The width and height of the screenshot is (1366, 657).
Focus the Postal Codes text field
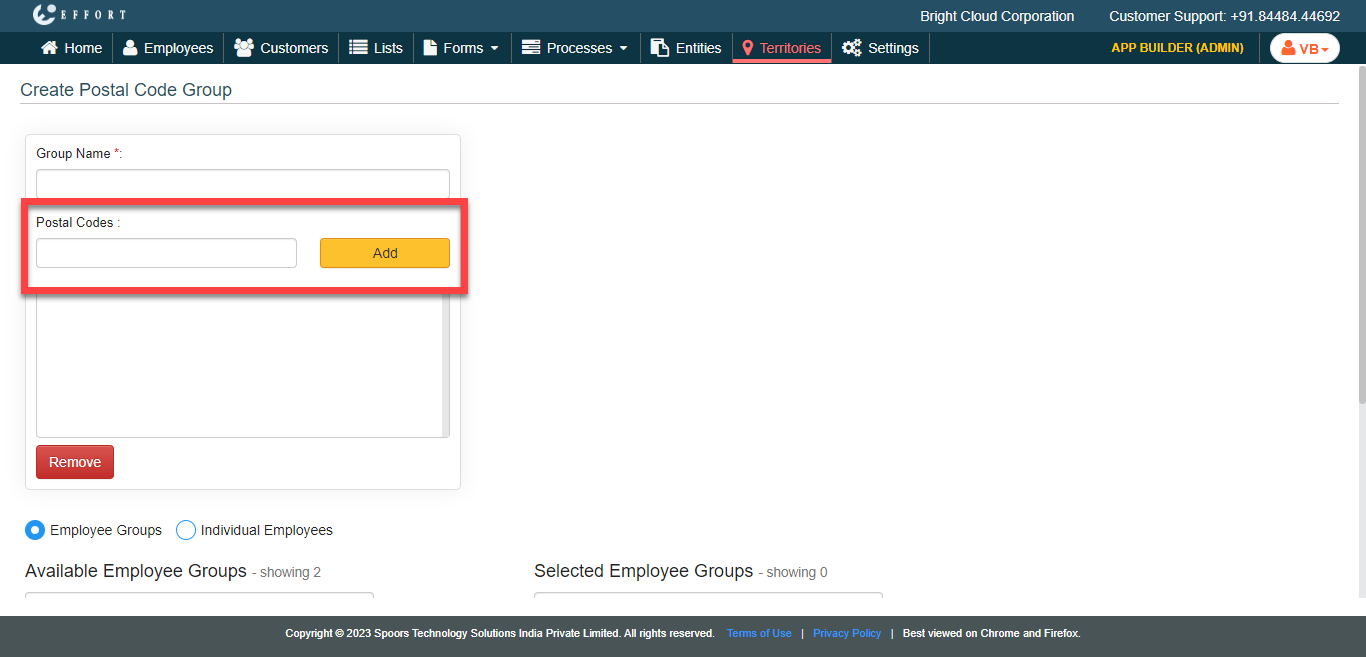coord(166,253)
